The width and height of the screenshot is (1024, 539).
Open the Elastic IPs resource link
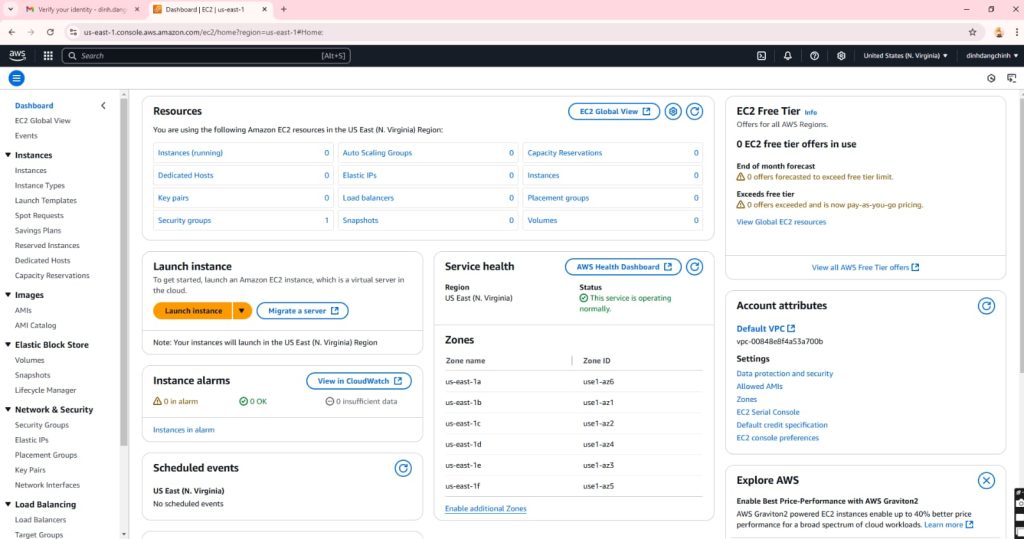coord(359,175)
